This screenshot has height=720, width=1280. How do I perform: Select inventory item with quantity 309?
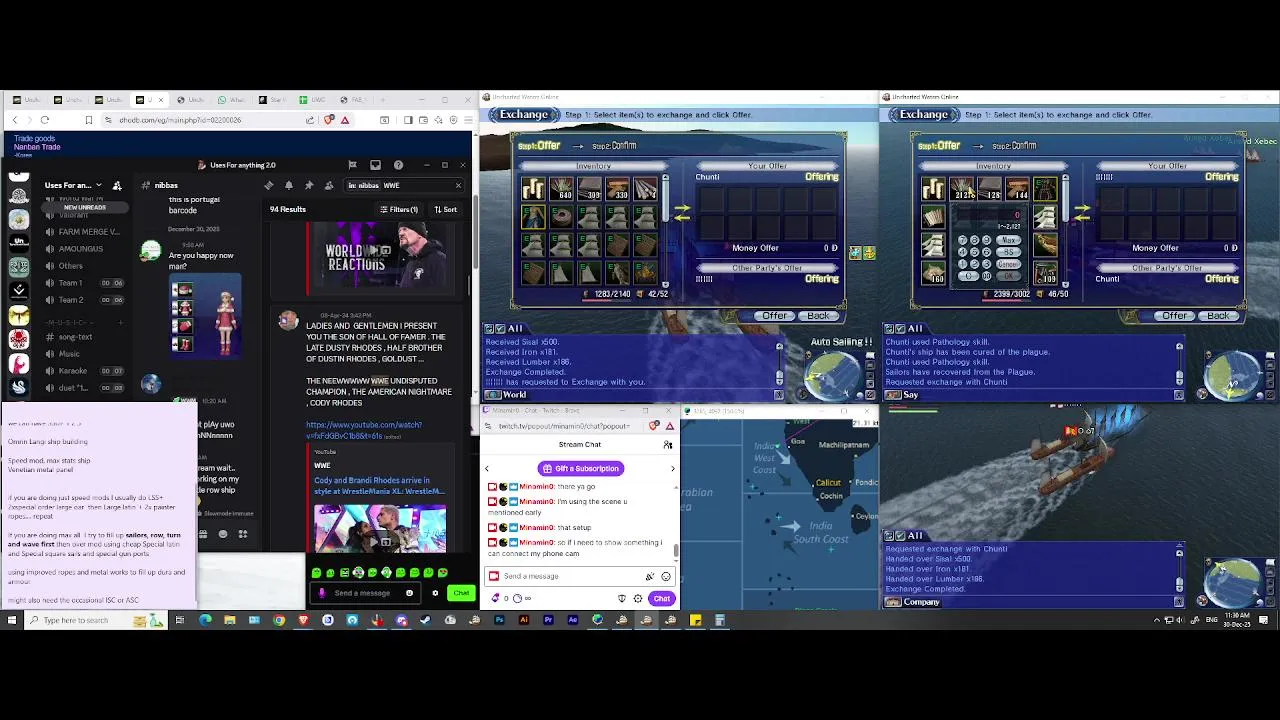tap(589, 189)
